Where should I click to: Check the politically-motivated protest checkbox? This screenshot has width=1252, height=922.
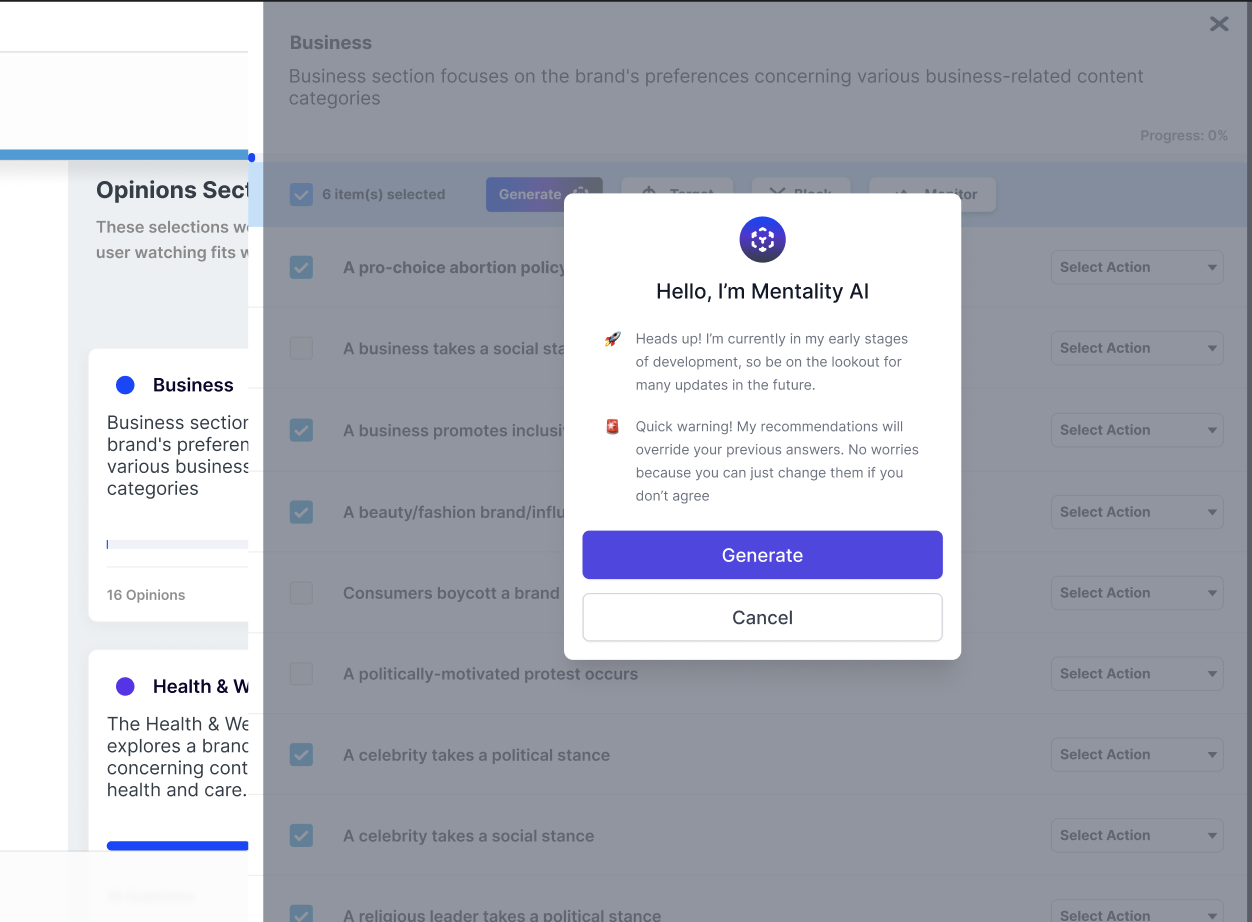coord(301,674)
